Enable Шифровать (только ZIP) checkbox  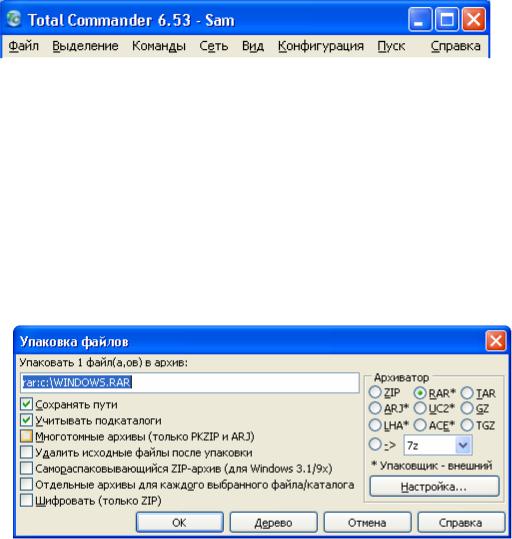pos(26,500)
